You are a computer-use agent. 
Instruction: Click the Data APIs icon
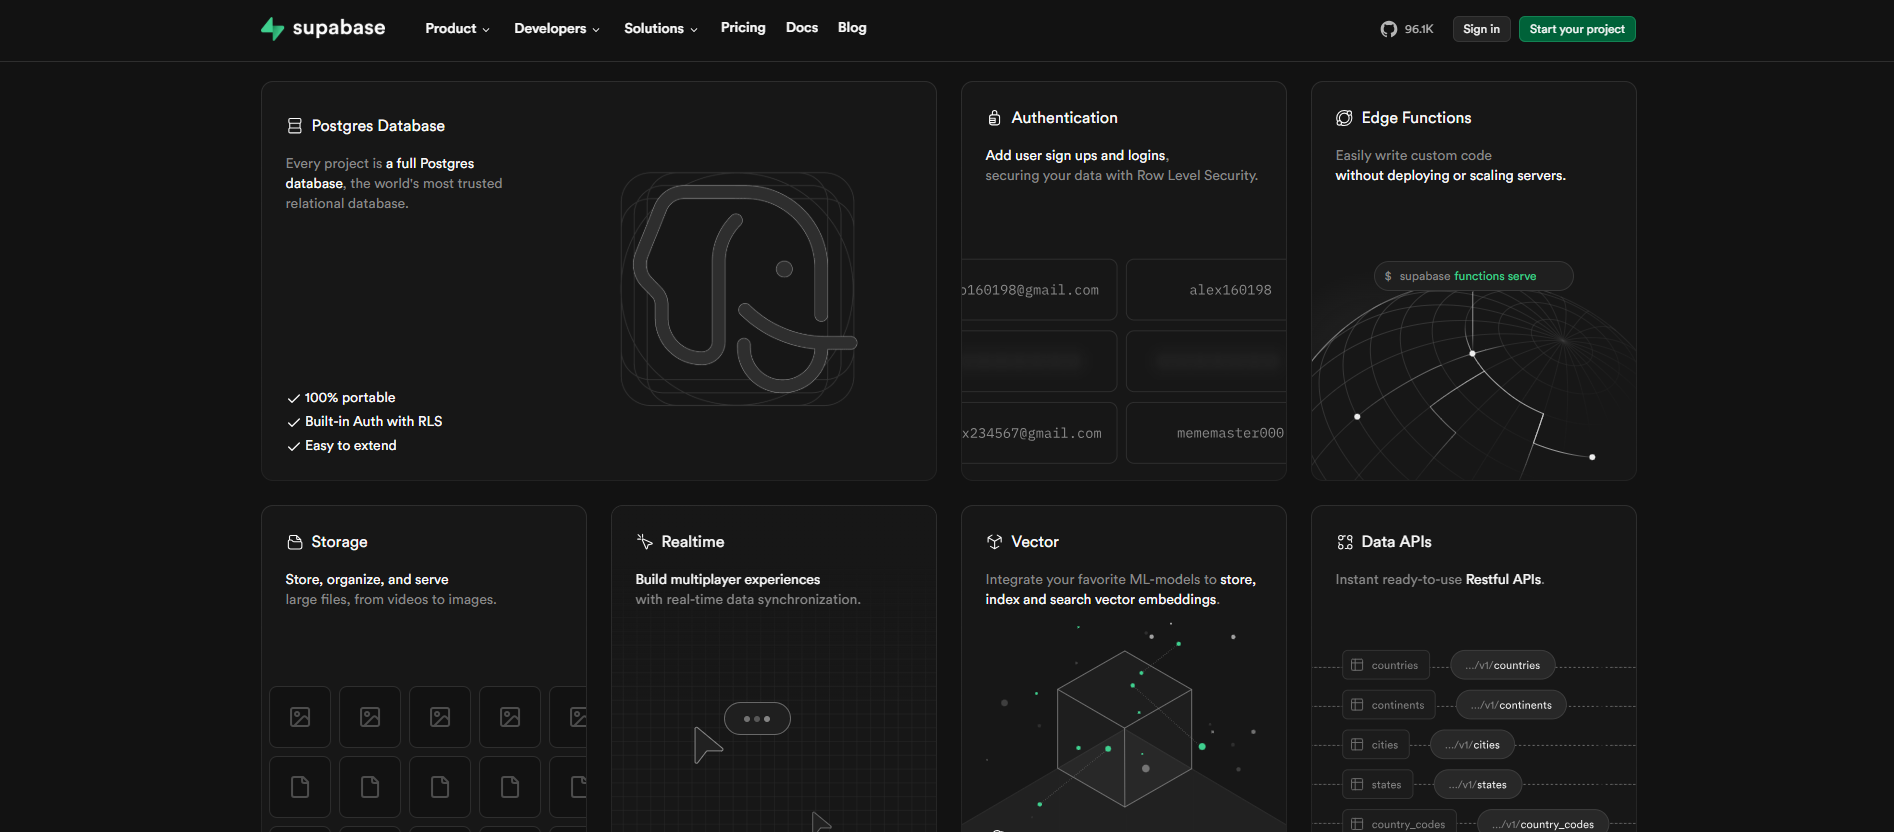[1345, 542]
